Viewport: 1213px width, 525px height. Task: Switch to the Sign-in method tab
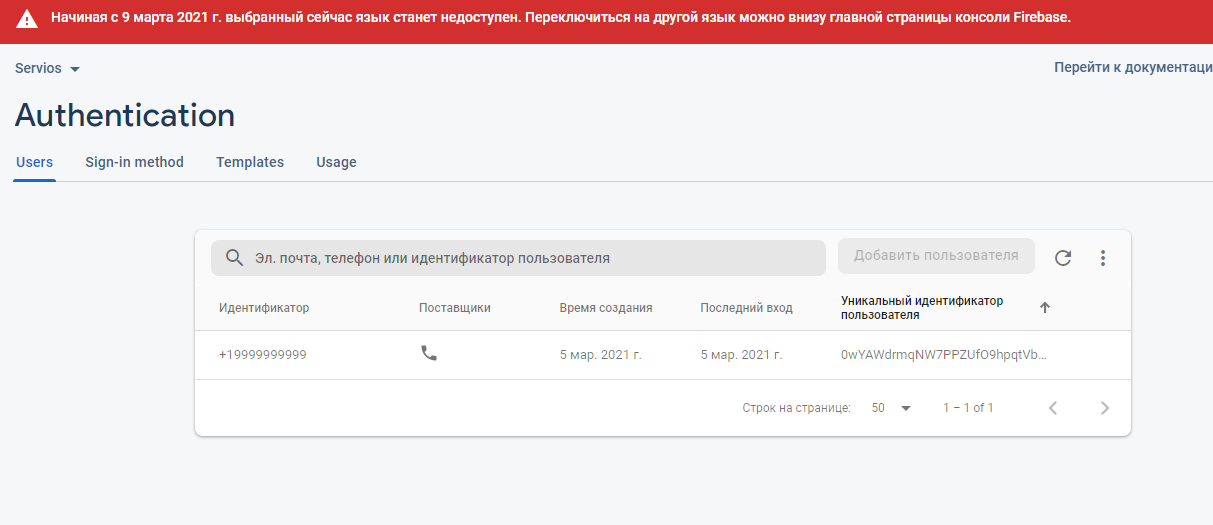134,162
